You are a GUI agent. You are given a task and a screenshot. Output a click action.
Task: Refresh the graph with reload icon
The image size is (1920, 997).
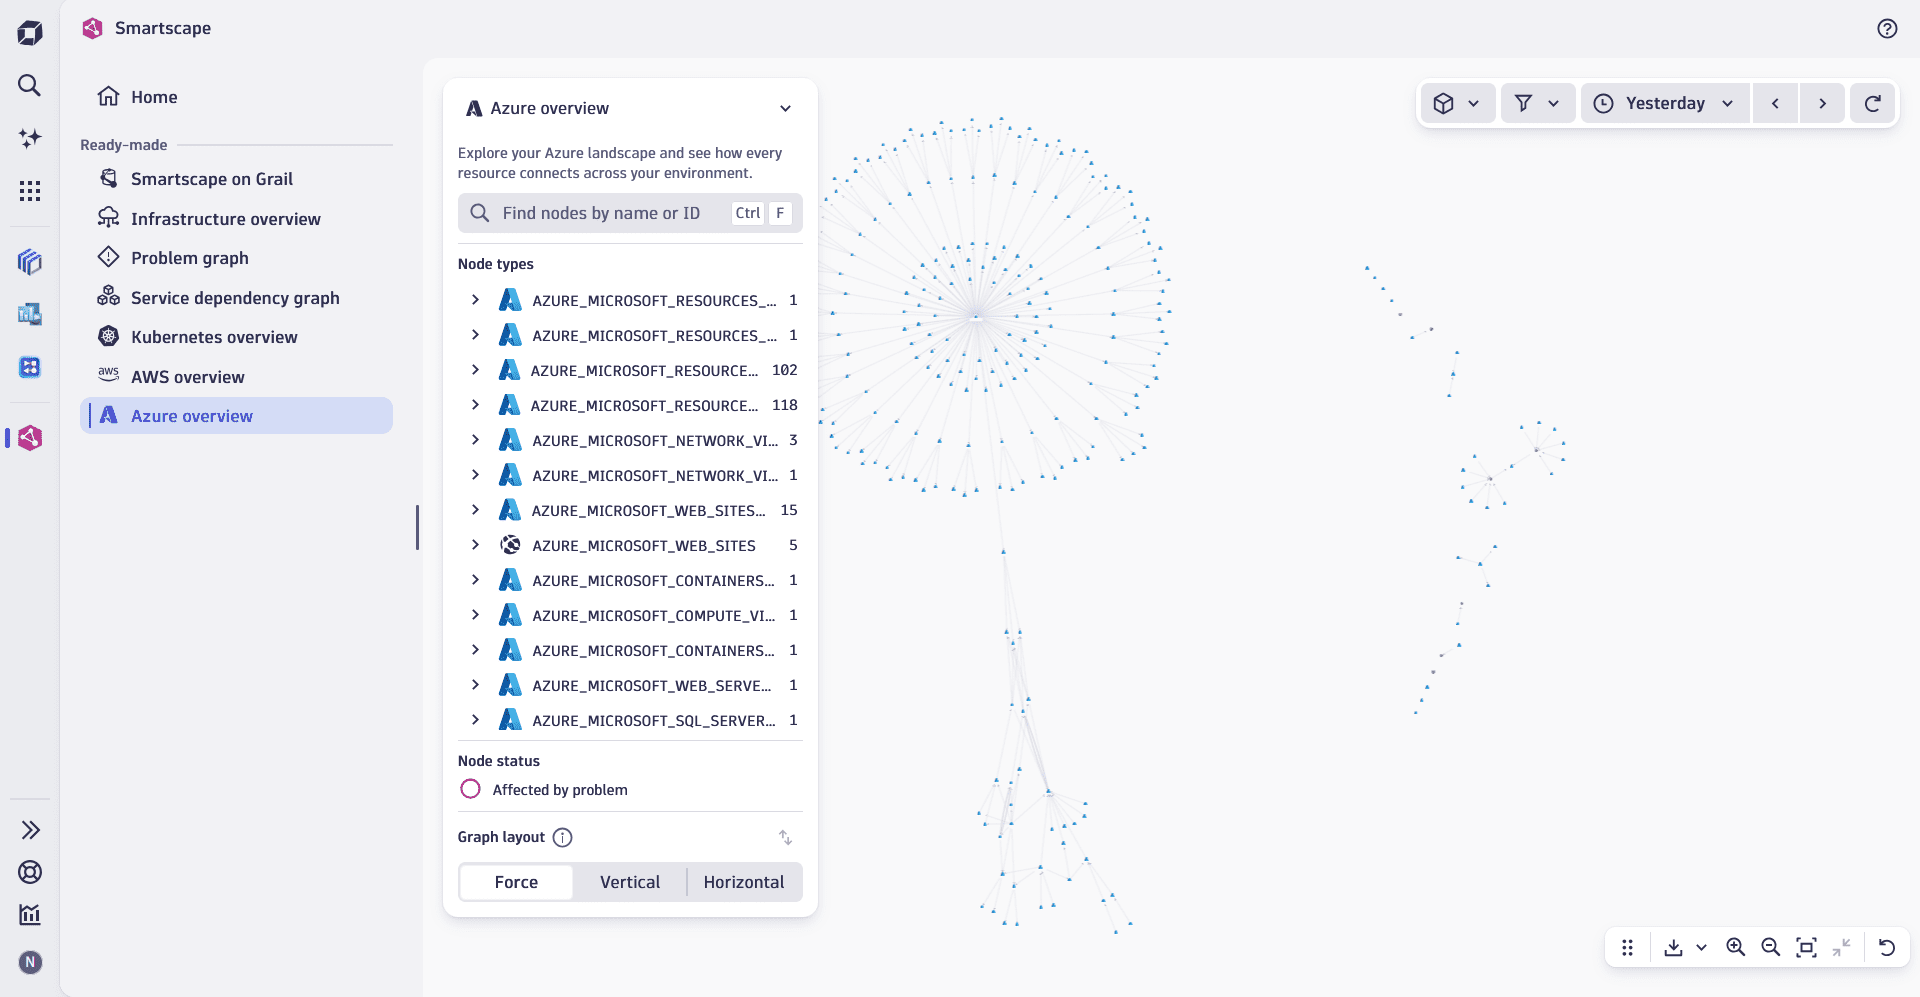[x=1873, y=103]
